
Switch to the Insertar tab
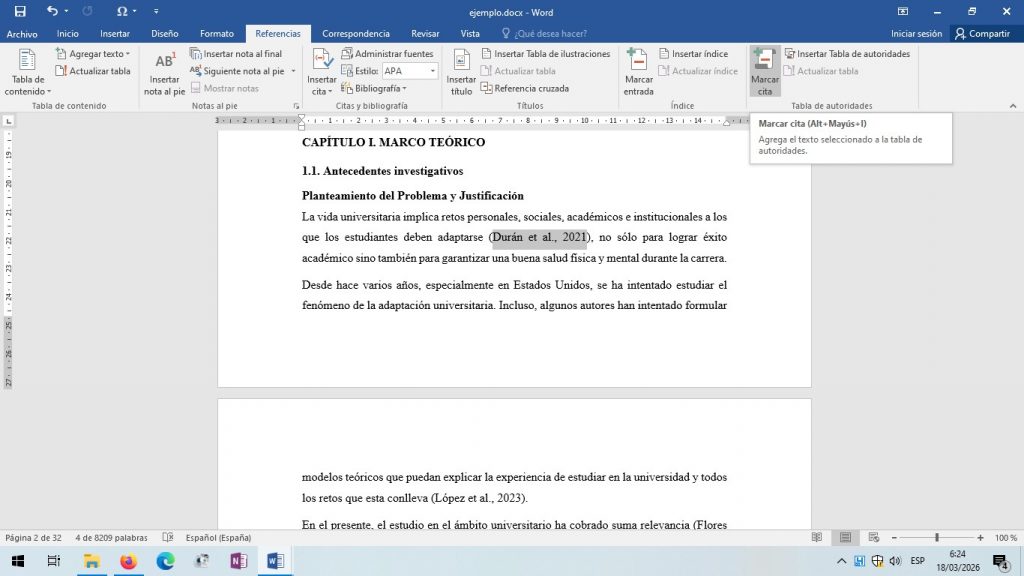pos(115,33)
